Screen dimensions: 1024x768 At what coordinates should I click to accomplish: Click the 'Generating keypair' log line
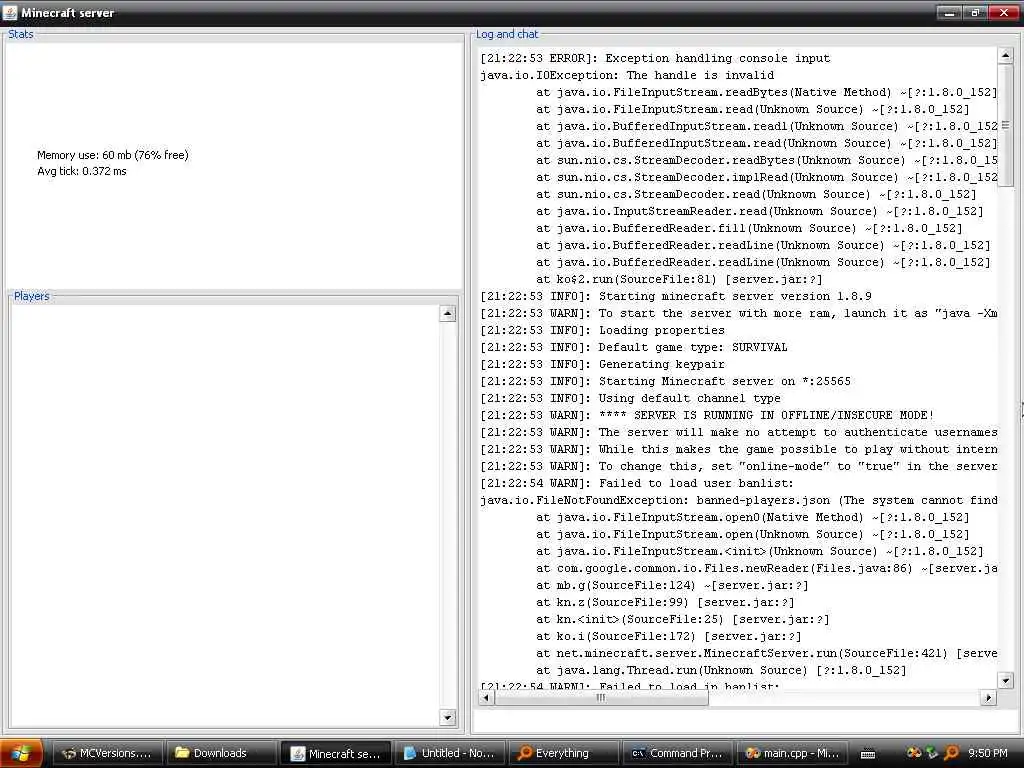pos(602,364)
